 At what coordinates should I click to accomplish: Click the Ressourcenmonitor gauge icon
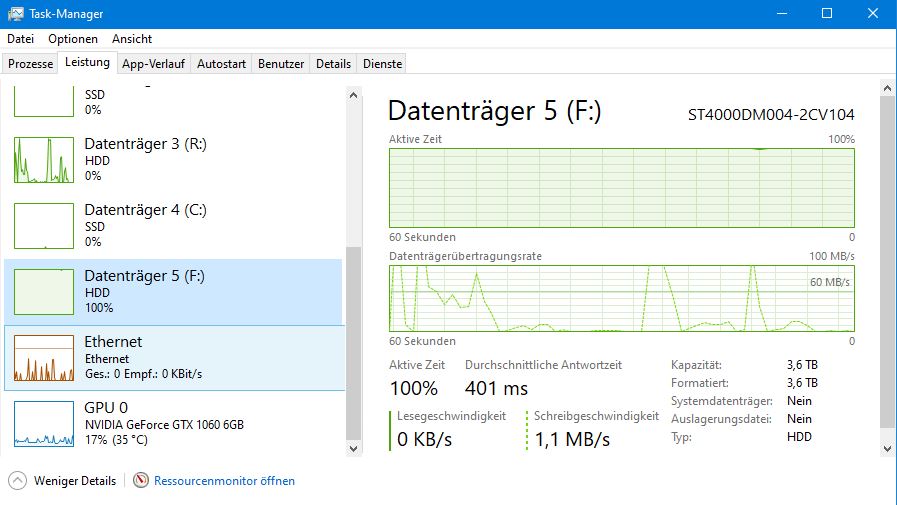140,481
